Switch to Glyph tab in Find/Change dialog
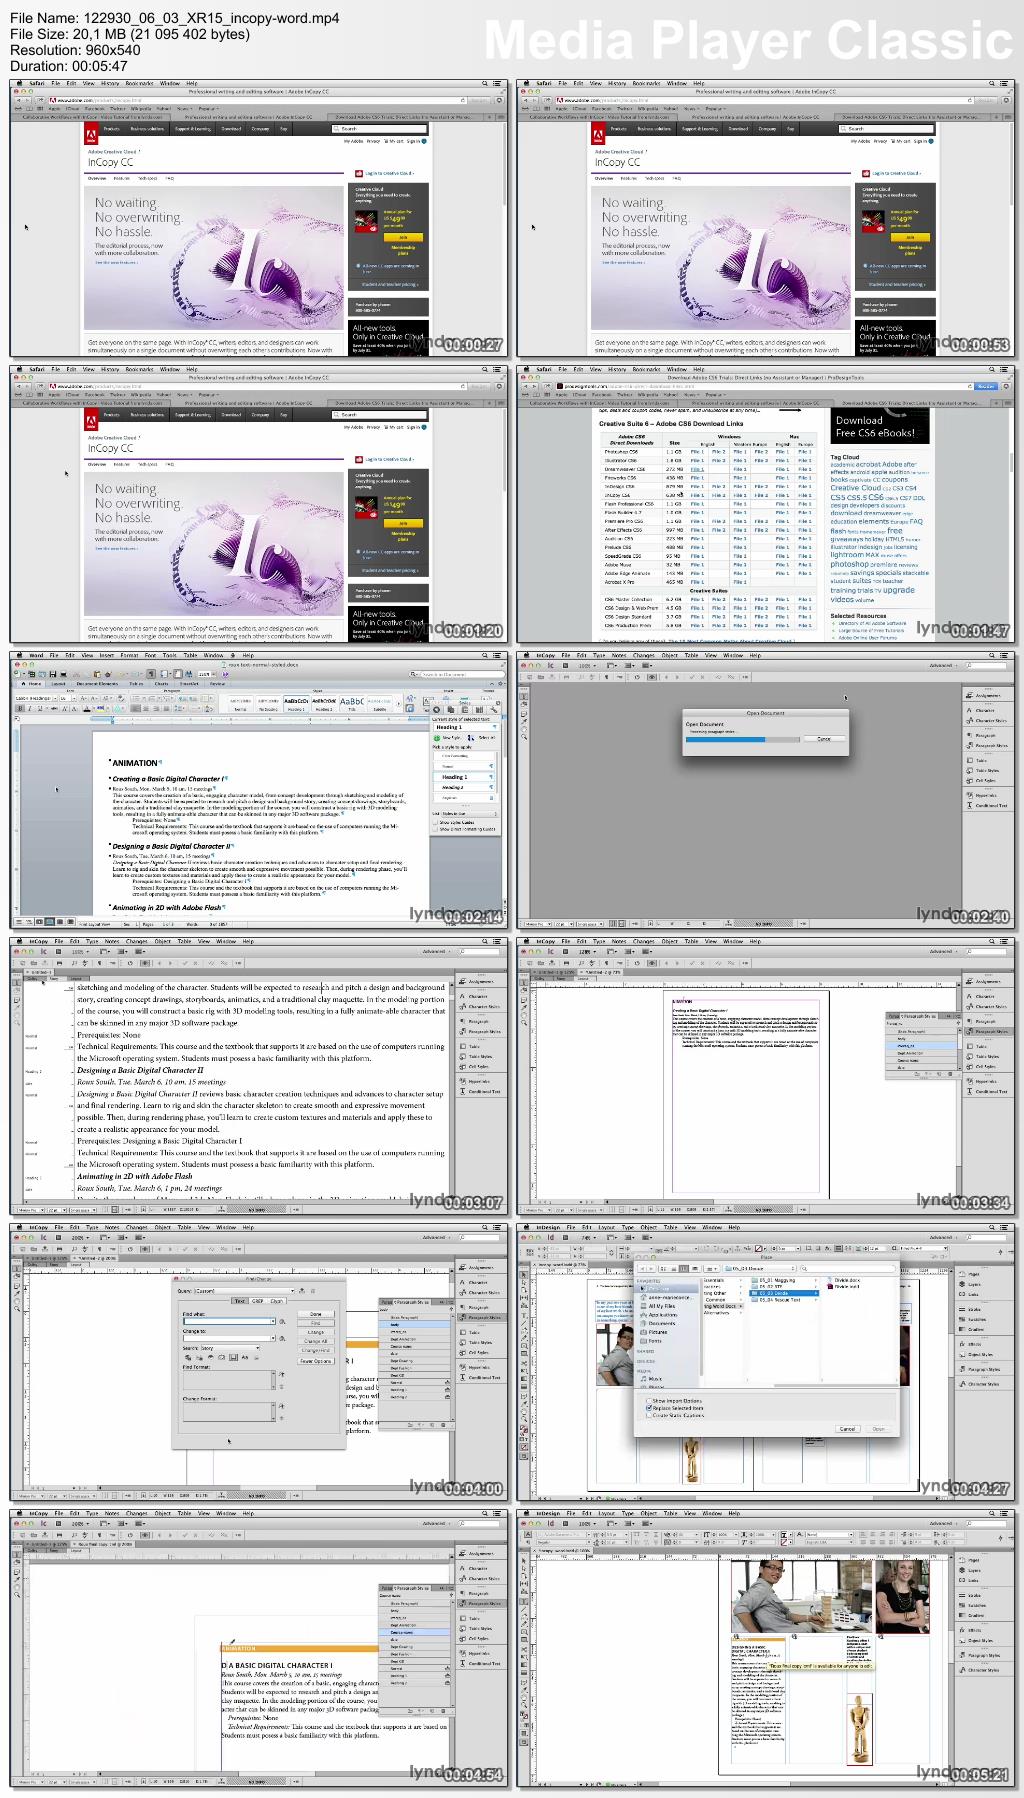The image size is (1024, 1798). point(277,1301)
